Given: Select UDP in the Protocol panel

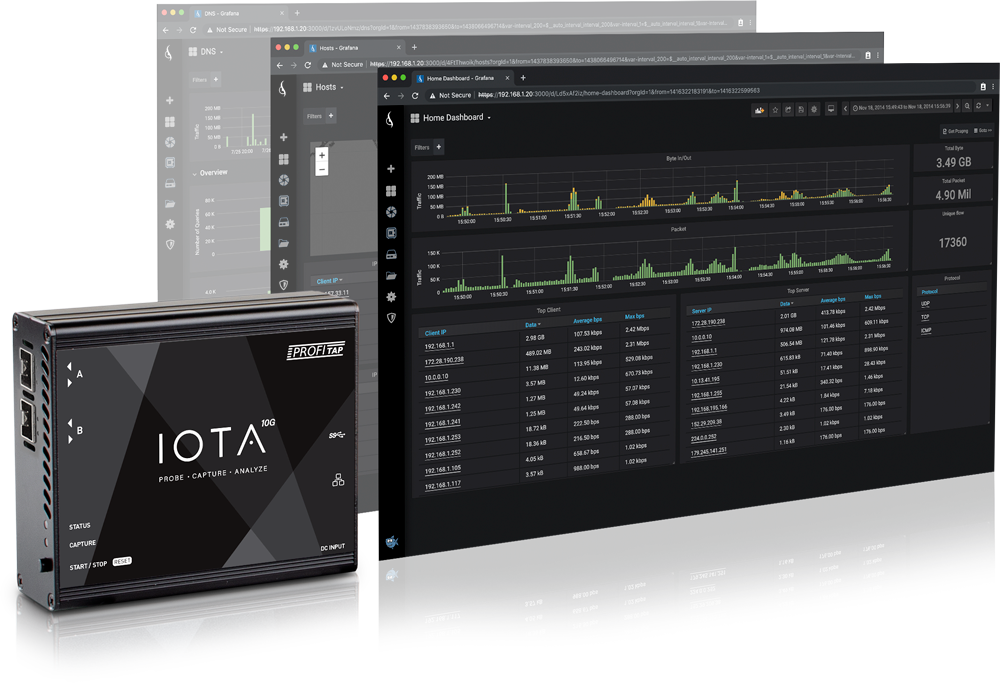Looking at the screenshot, I should (925, 304).
